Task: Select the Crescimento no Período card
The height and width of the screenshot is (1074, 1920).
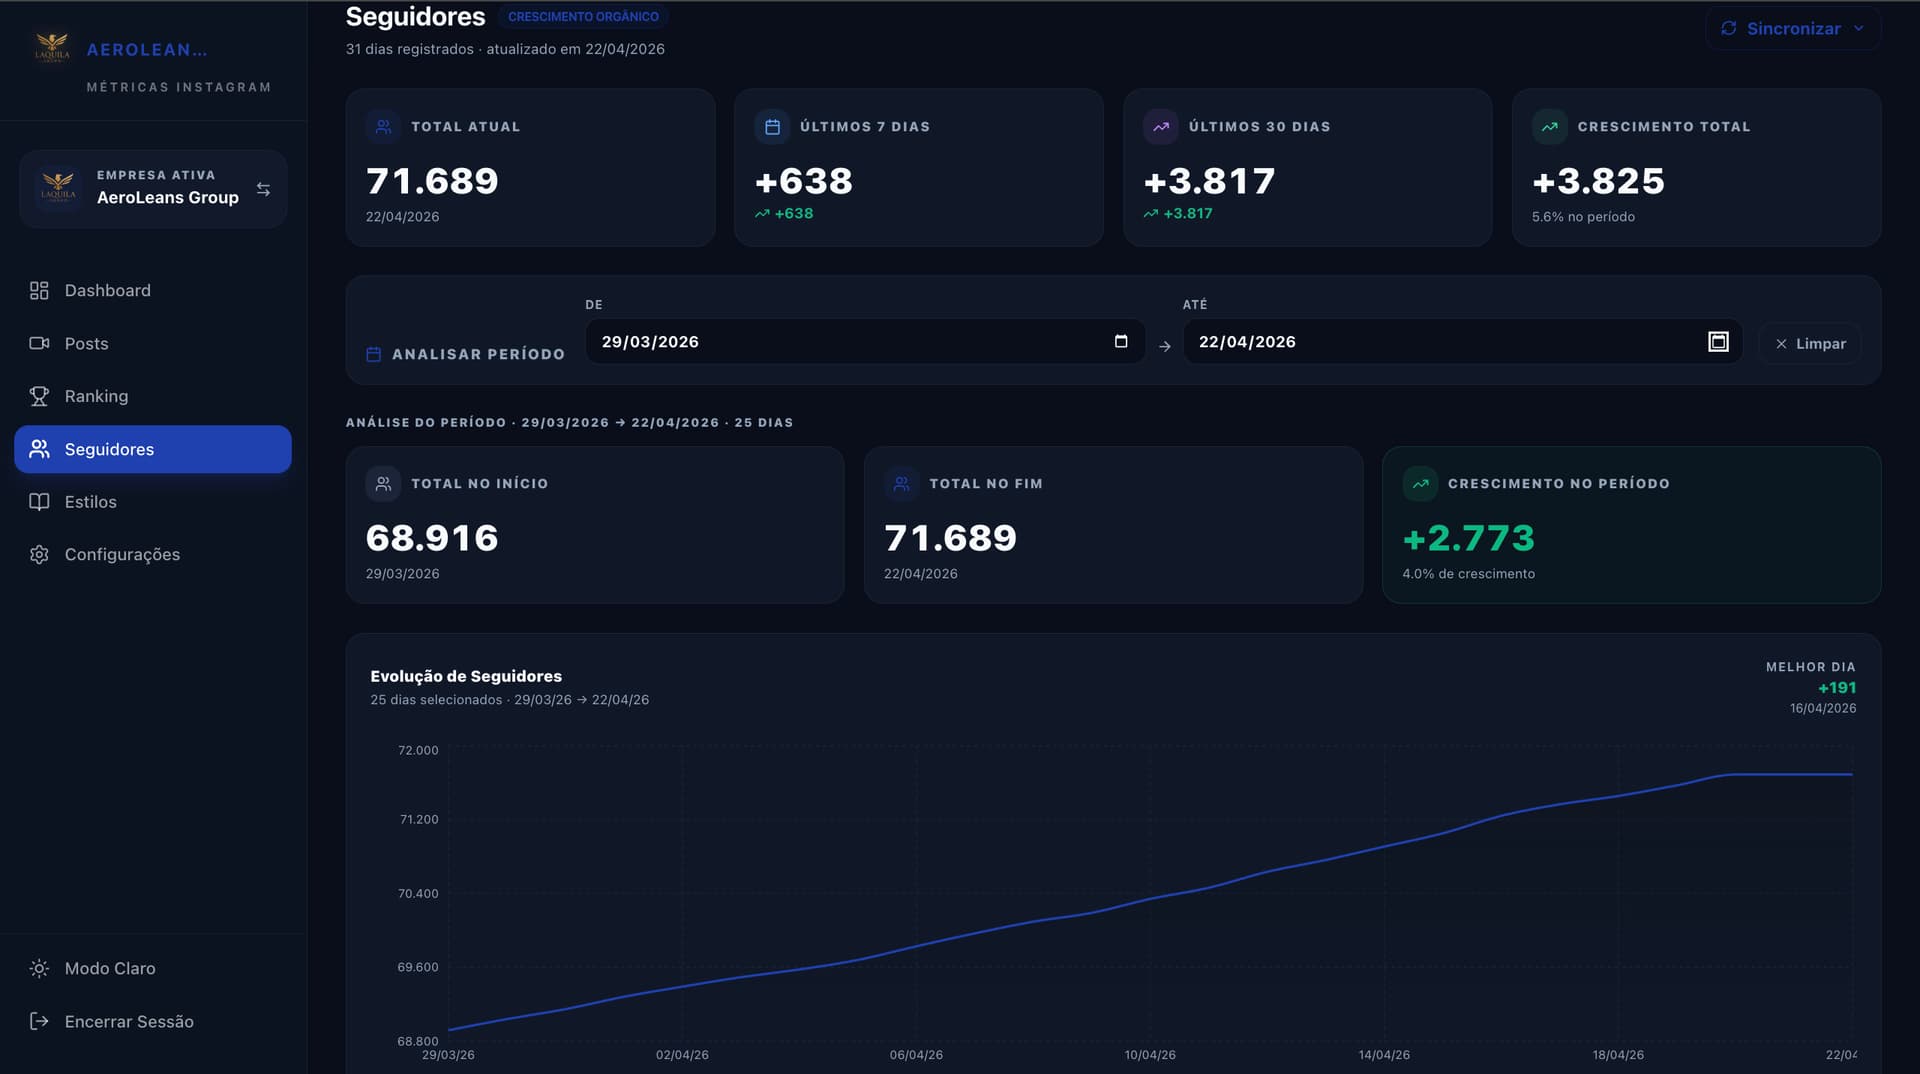Action: click(1630, 525)
